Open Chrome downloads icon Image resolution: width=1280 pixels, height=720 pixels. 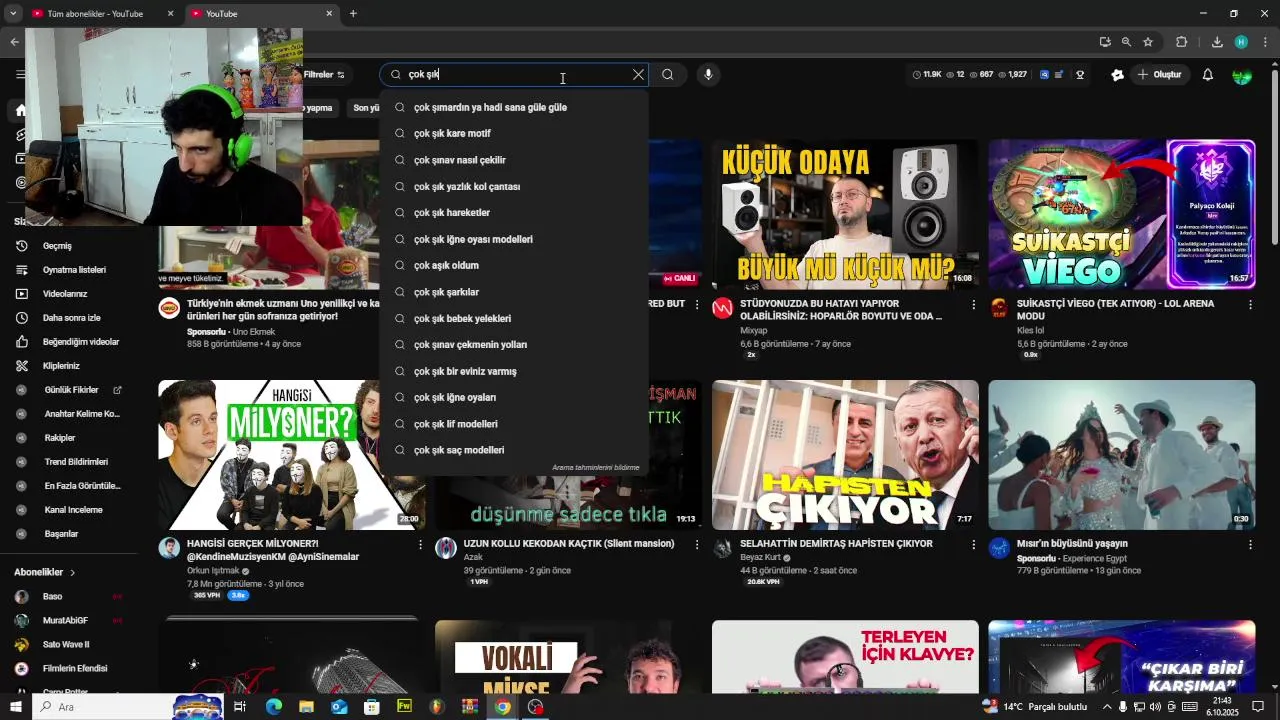pos(1217,42)
